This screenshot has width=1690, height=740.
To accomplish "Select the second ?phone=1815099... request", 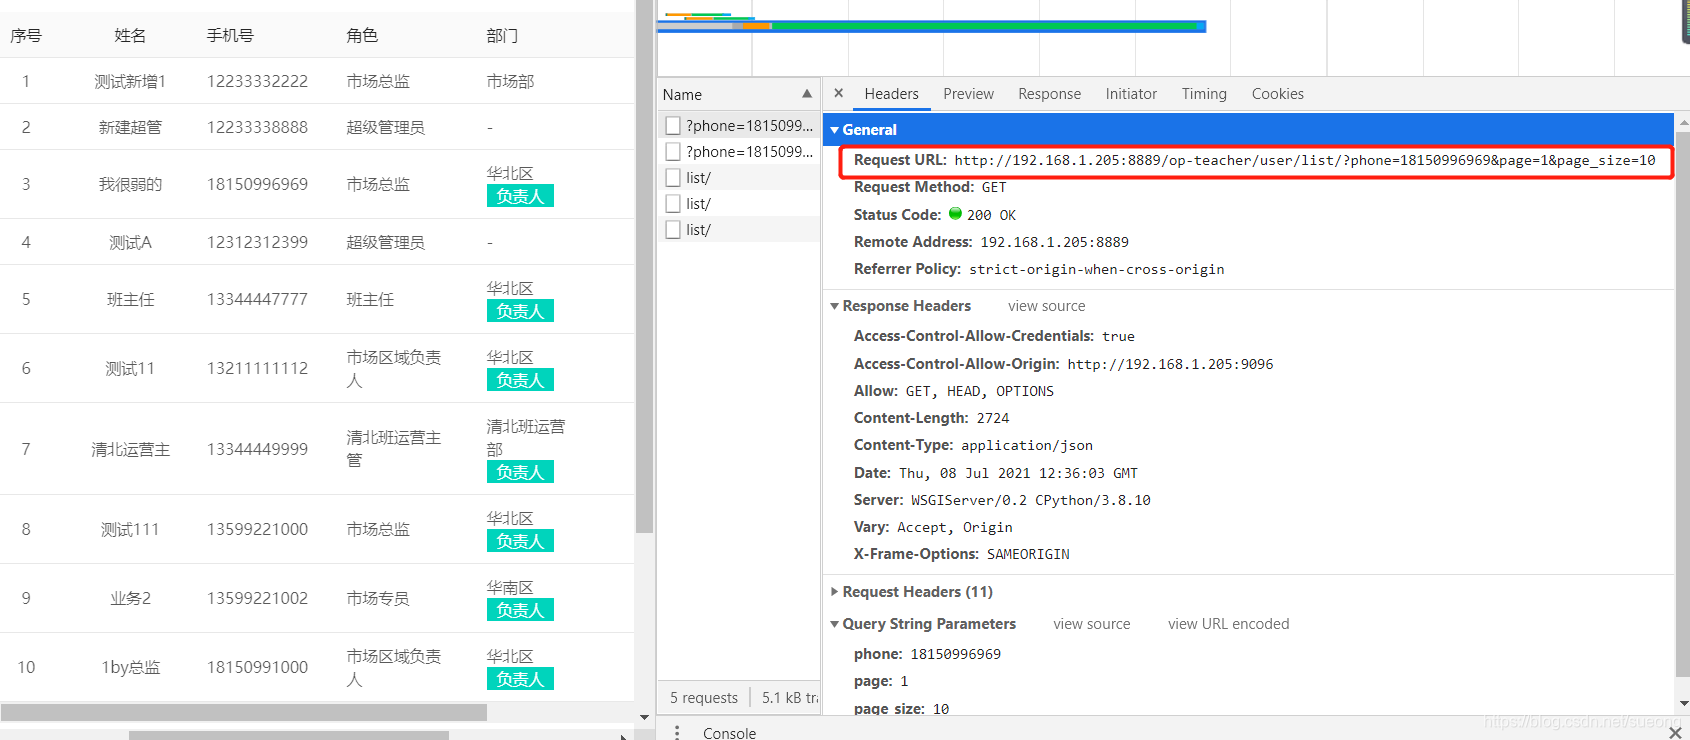I will 739,151.
